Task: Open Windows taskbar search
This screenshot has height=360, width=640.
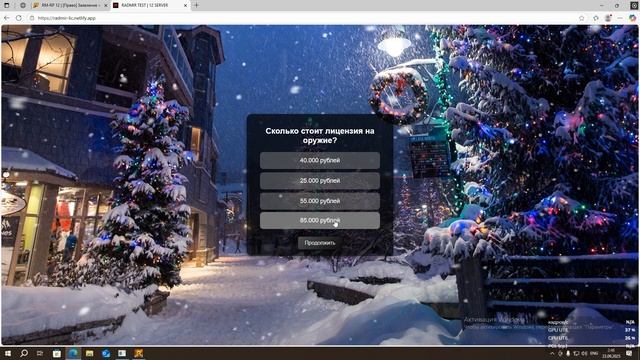Action: [24, 353]
